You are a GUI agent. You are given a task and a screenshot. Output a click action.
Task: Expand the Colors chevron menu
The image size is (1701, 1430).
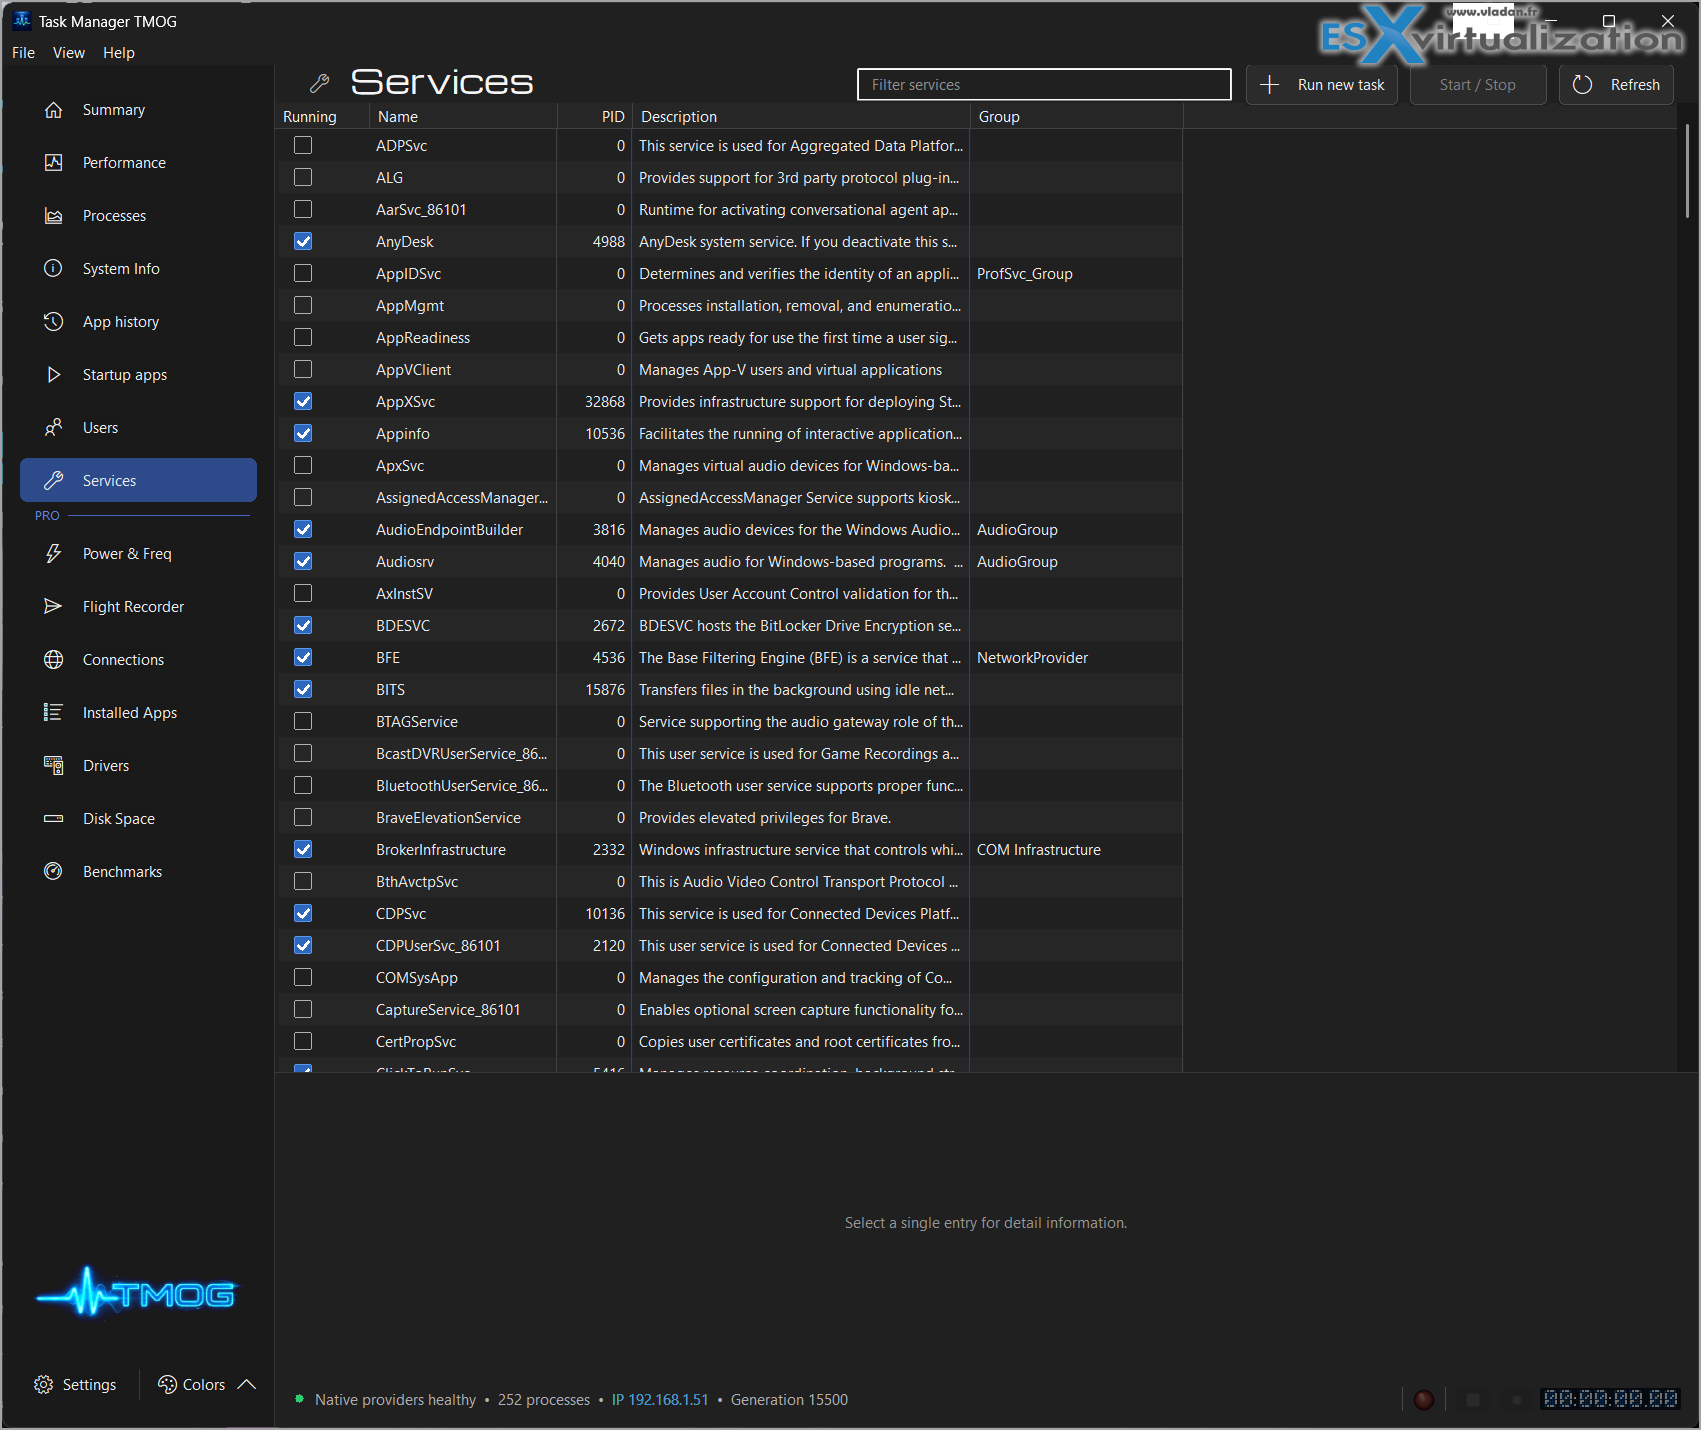pos(247,1385)
